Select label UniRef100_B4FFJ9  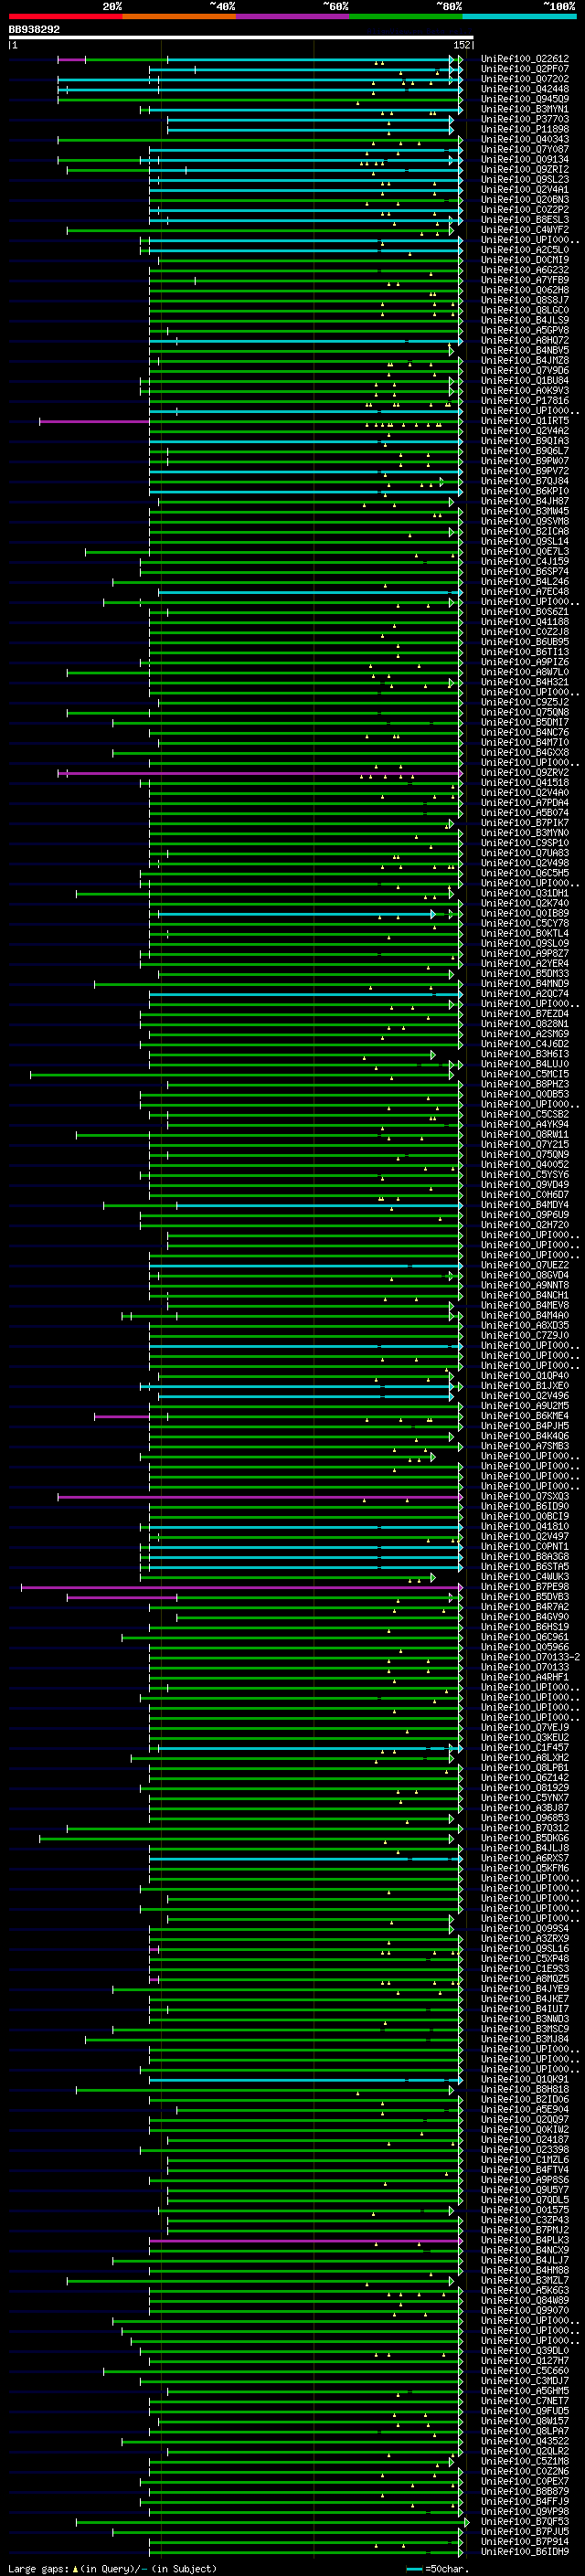point(525,2501)
